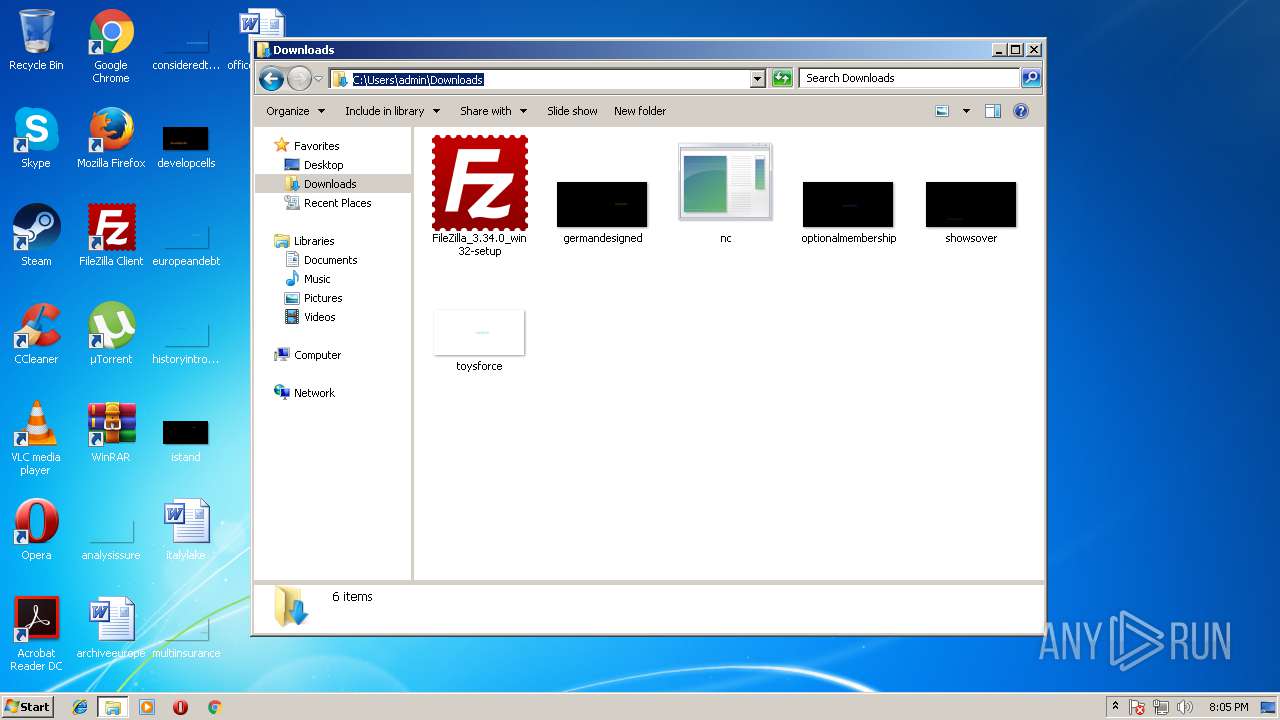Select the italylake Word document
Viewport: 1280px width, 720px height.
(186, 530)
